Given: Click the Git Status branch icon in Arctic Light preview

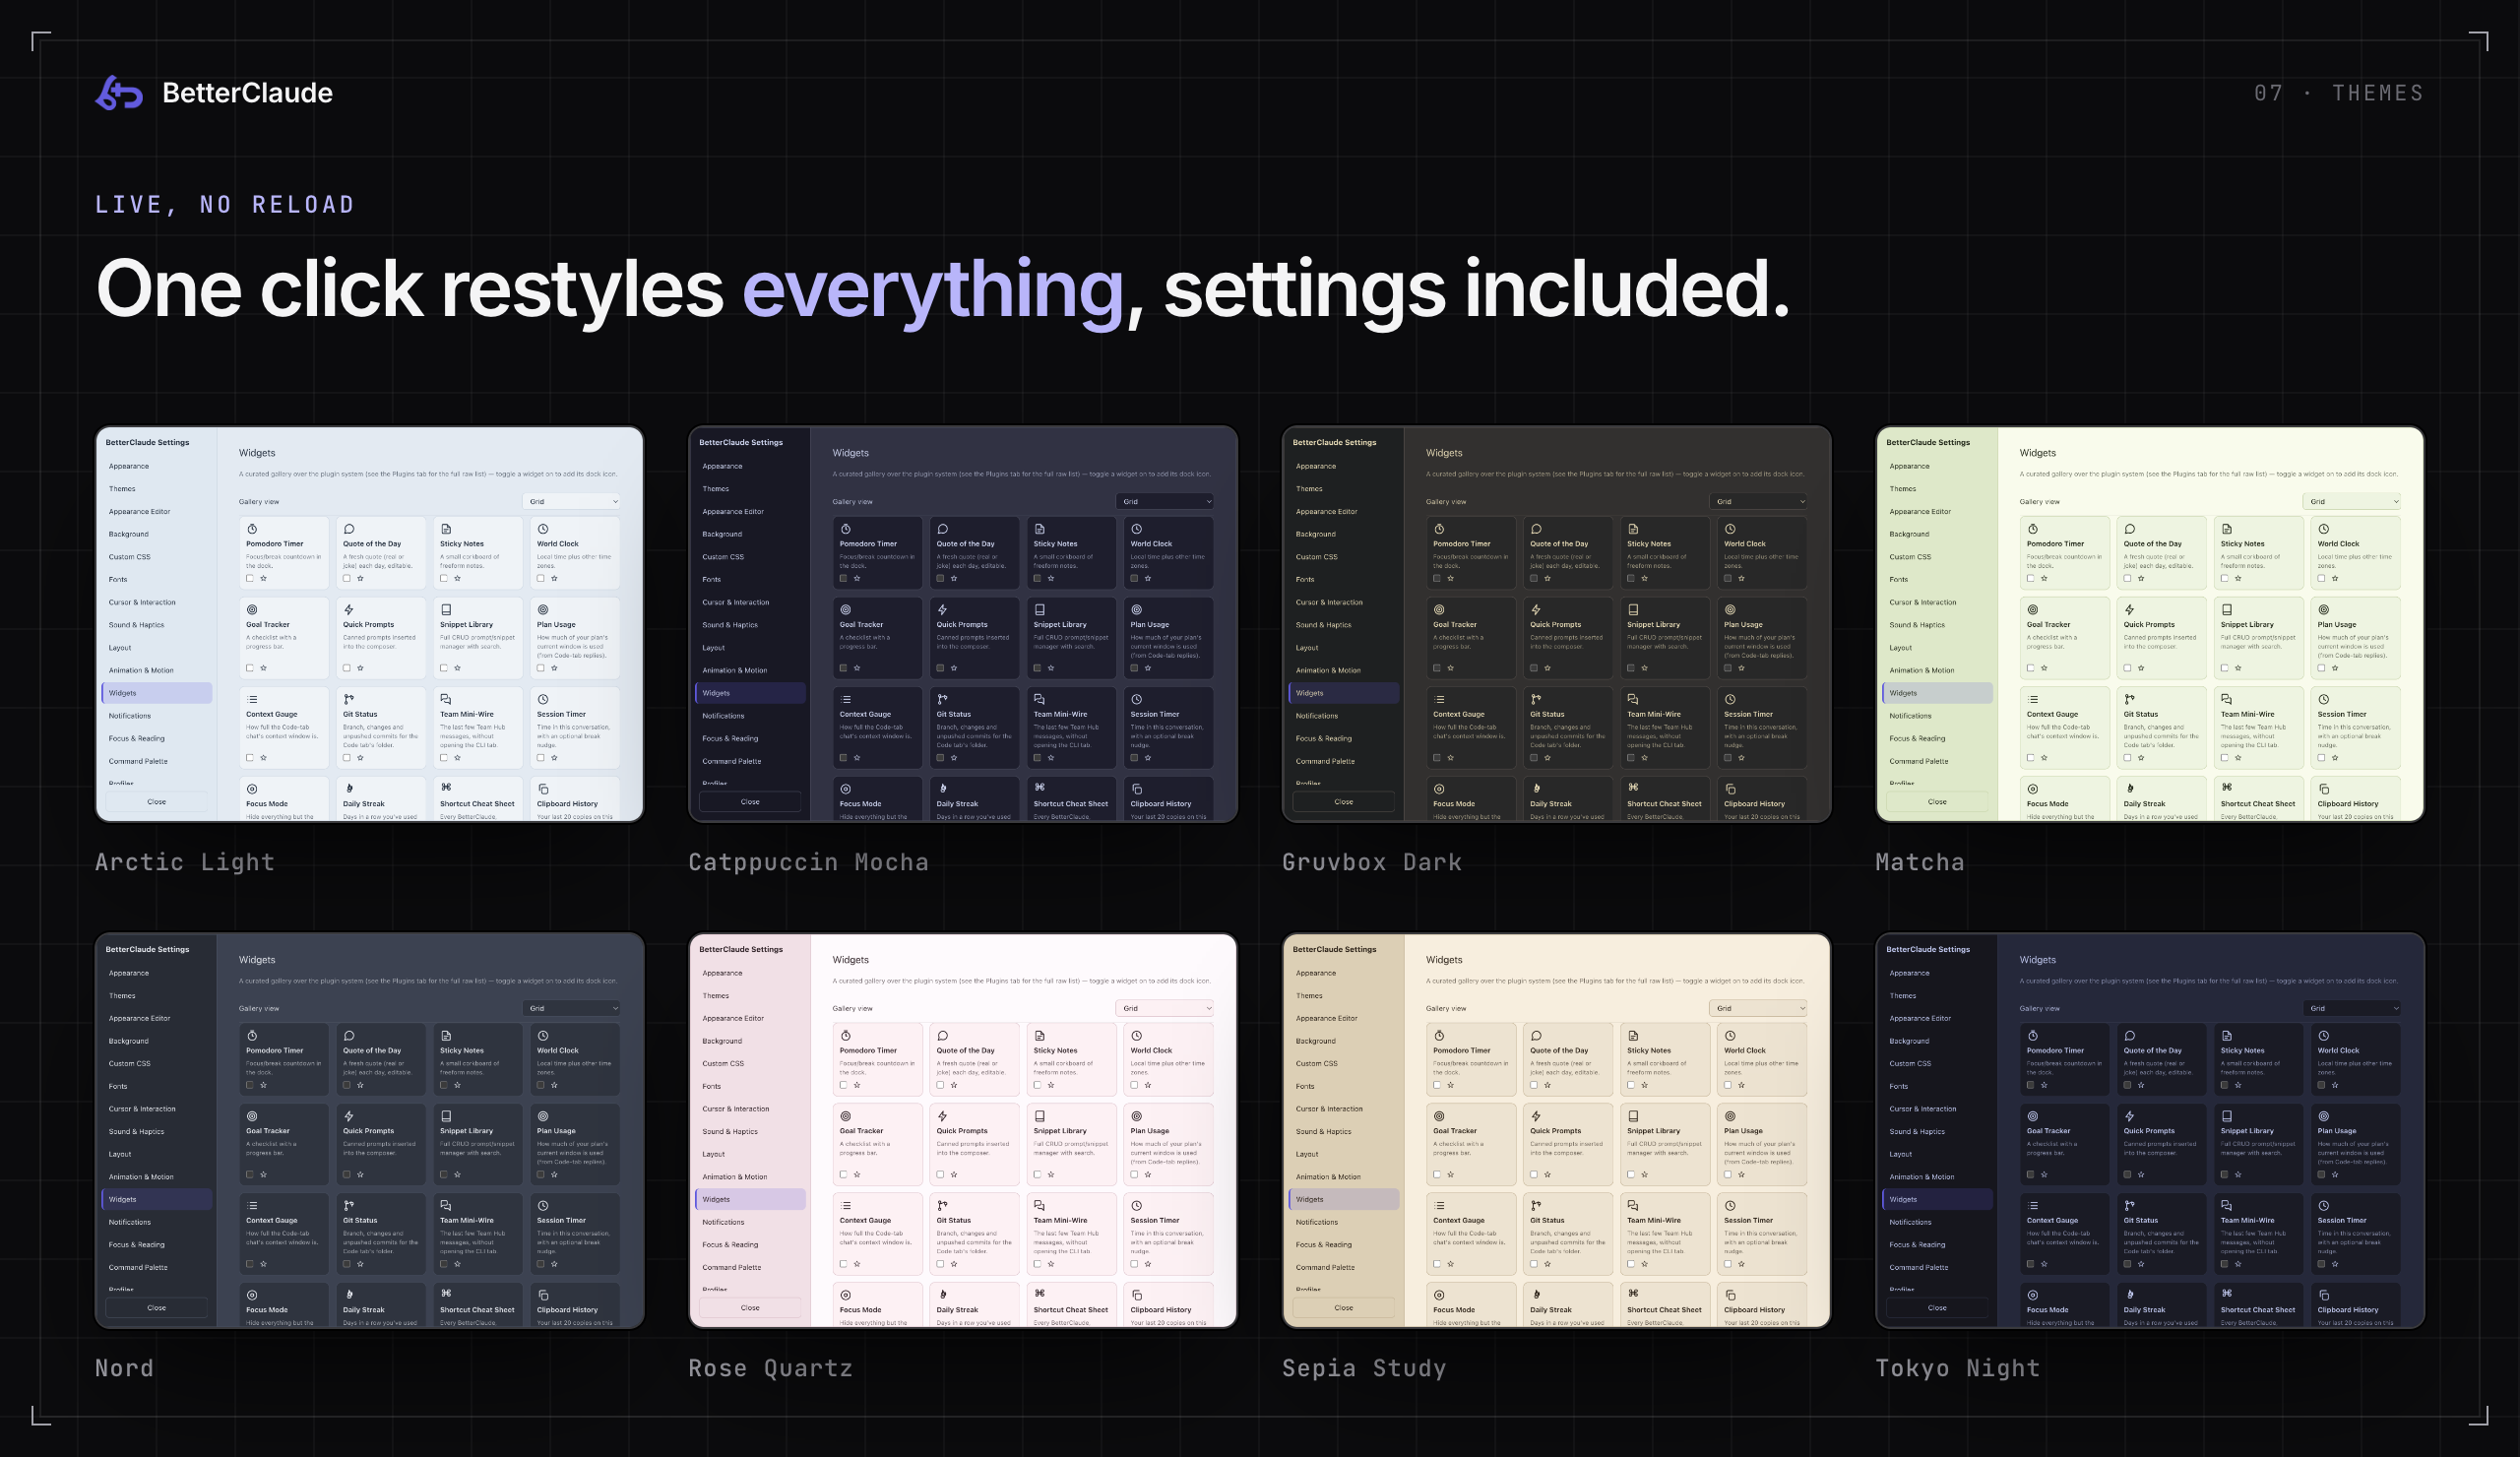Looking at the screenshot, I should (349, 699).
